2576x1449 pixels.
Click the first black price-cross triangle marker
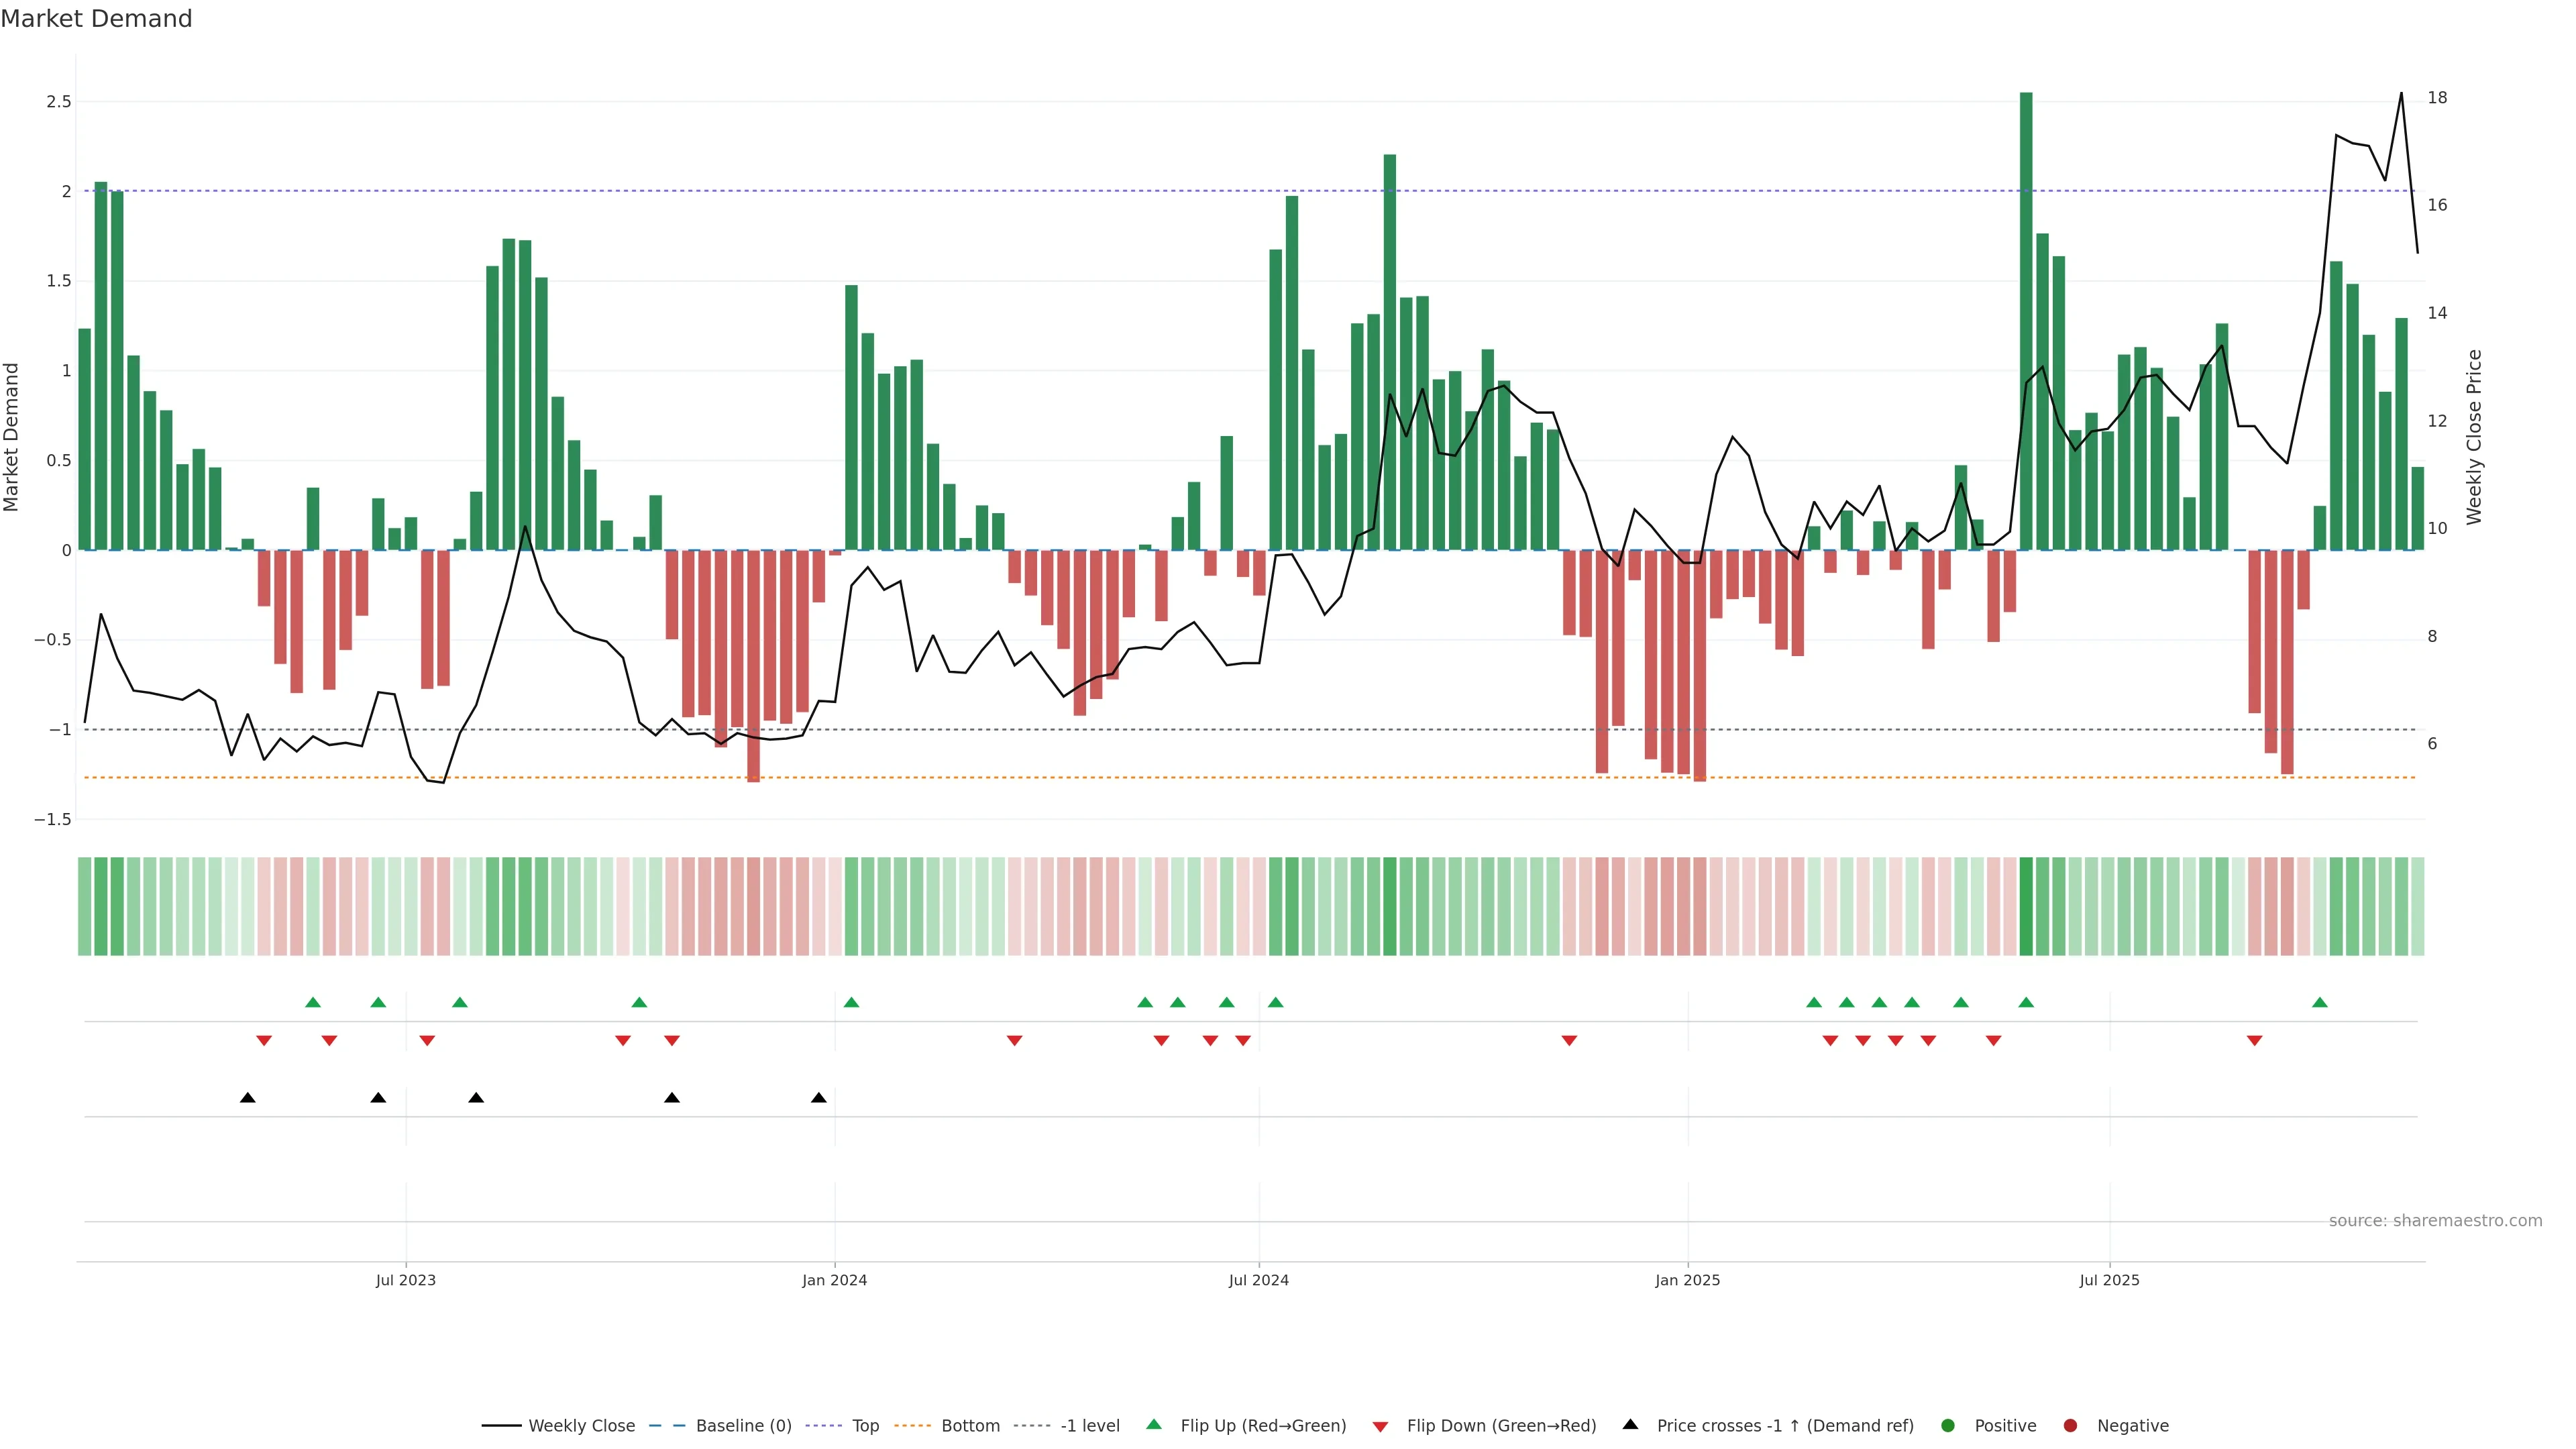[x=248, y=1098]
